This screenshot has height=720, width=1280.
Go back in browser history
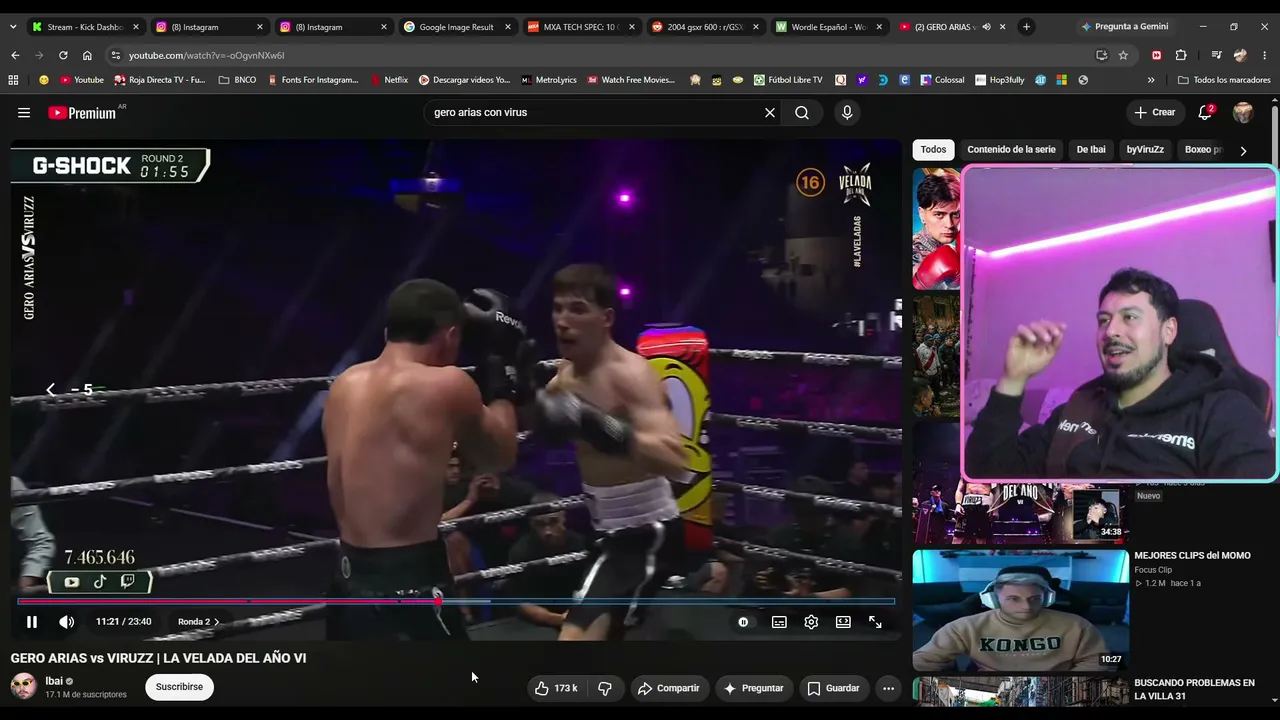tap(15, 55)
